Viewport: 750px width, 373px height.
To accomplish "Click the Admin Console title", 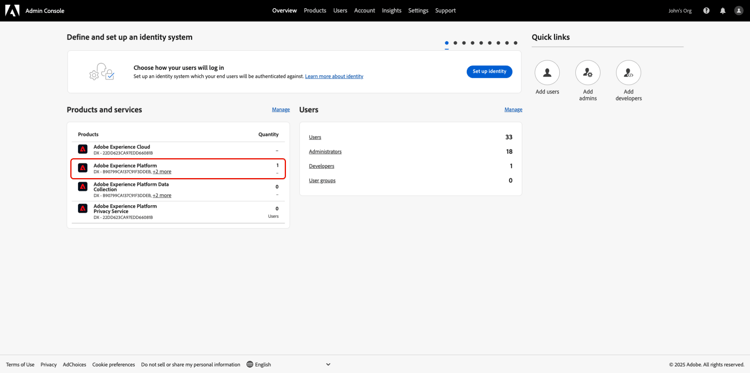I will (44, 11).
